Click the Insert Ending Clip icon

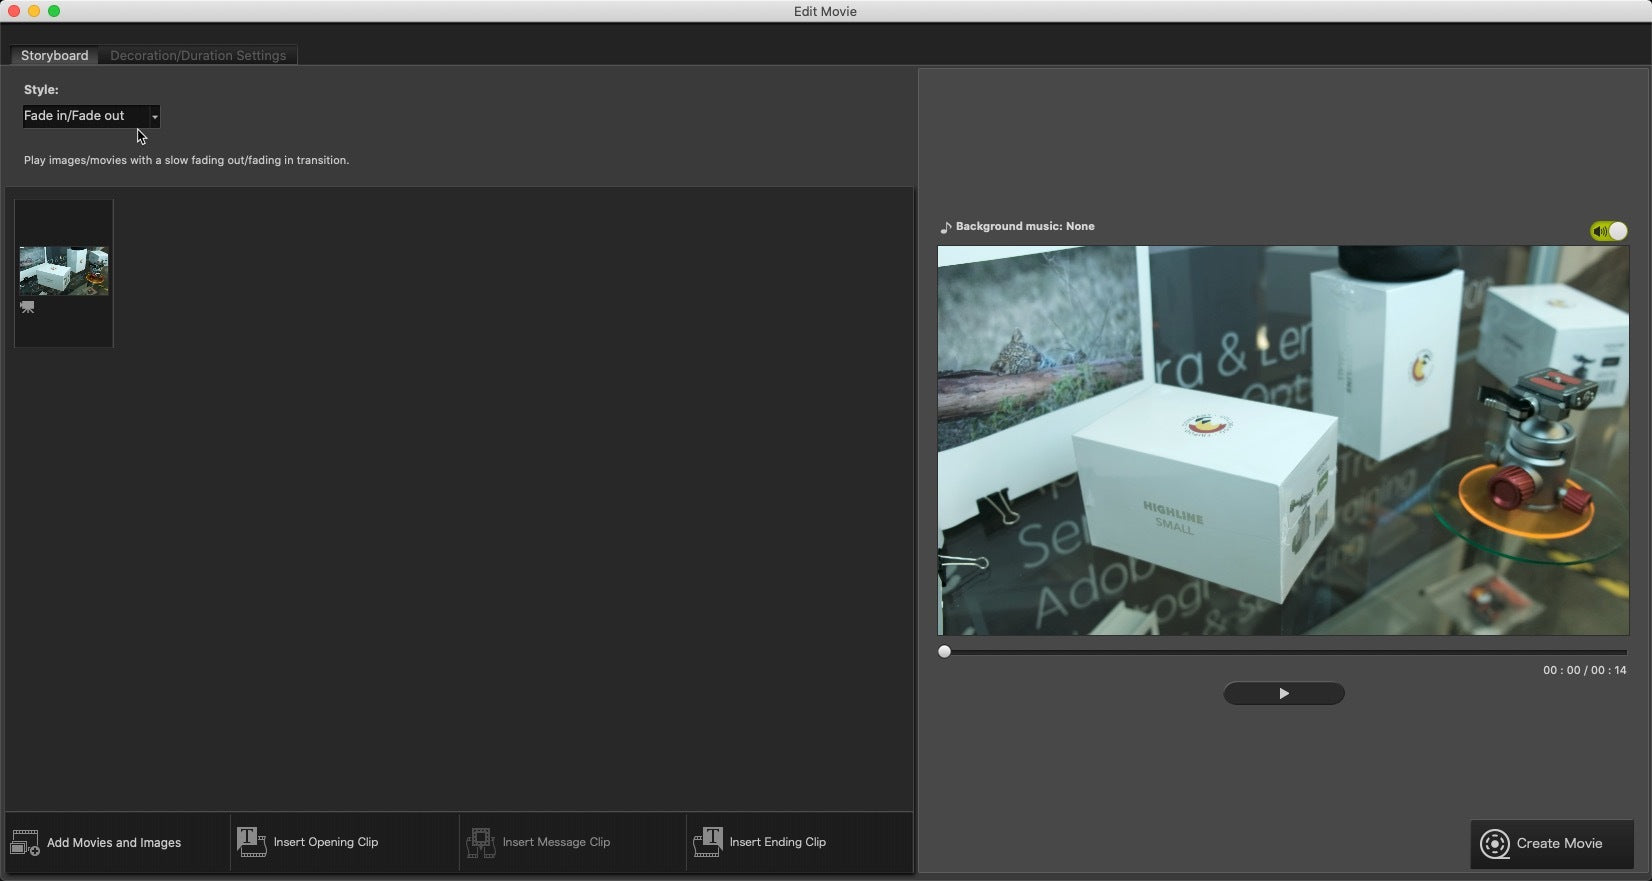tap(708, 842)
